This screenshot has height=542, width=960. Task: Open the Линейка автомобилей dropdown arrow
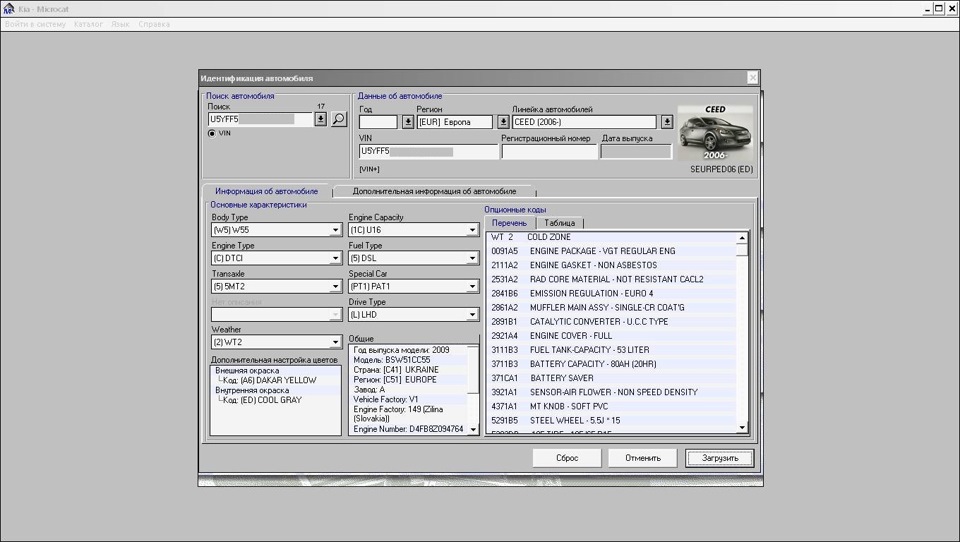[667, 122]
